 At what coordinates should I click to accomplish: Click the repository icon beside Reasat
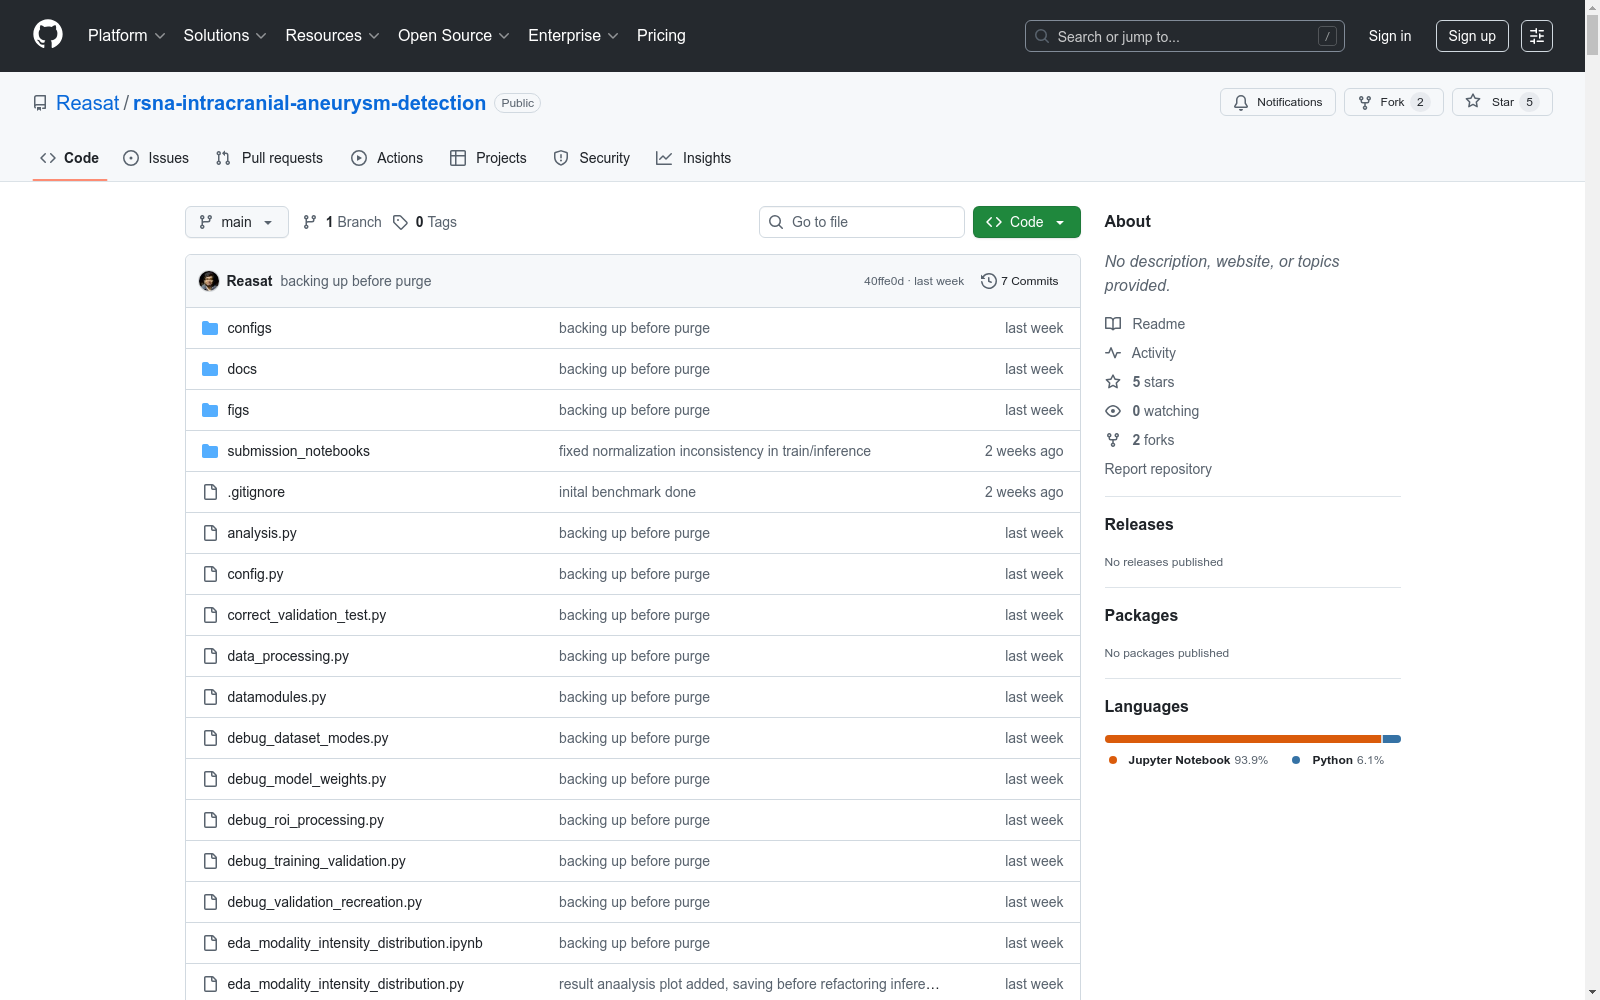(x=40, y=103)
